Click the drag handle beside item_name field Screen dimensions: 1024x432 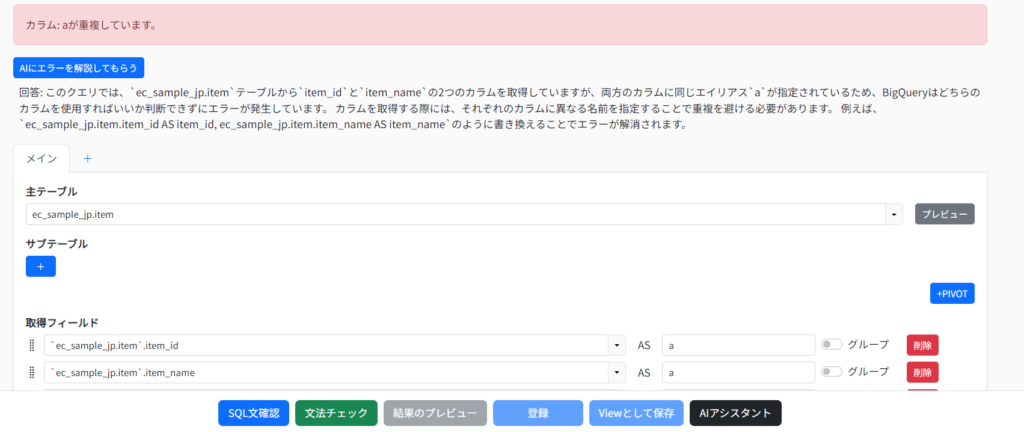coord(32,373)
